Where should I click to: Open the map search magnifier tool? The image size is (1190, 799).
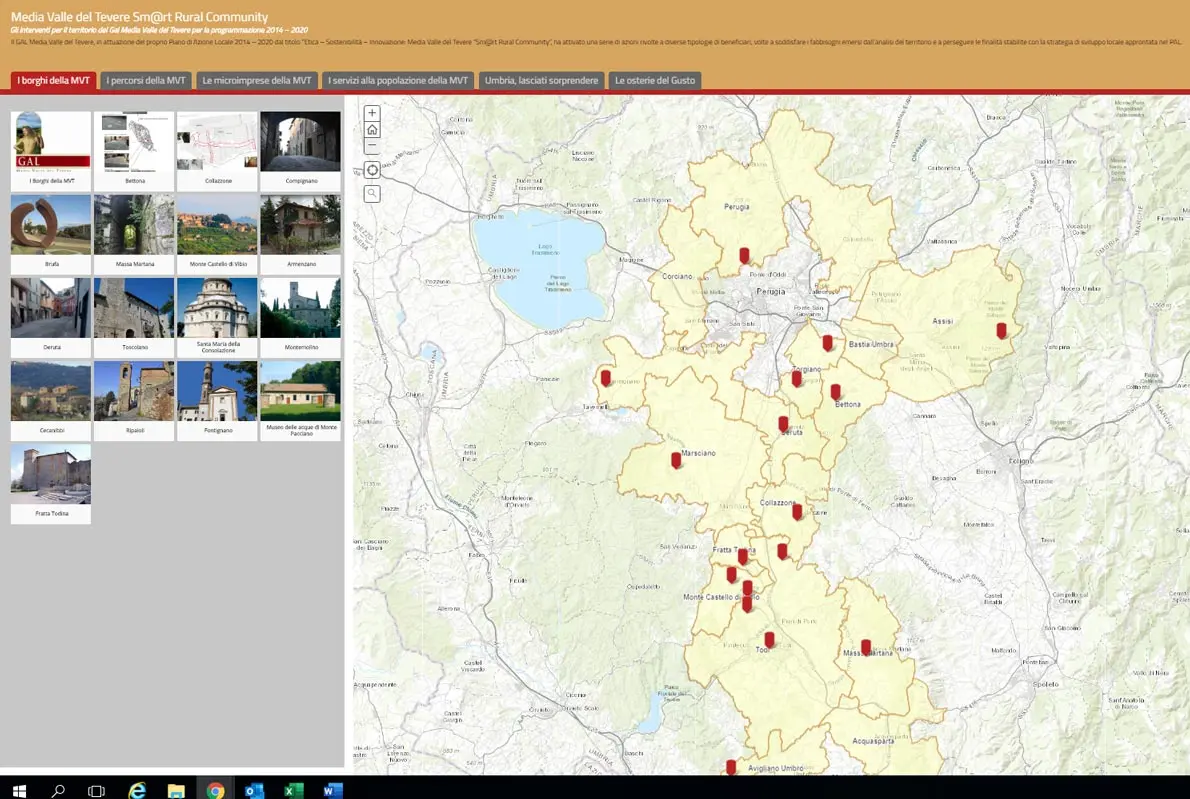pyautogui.click(x=371, y=193)
